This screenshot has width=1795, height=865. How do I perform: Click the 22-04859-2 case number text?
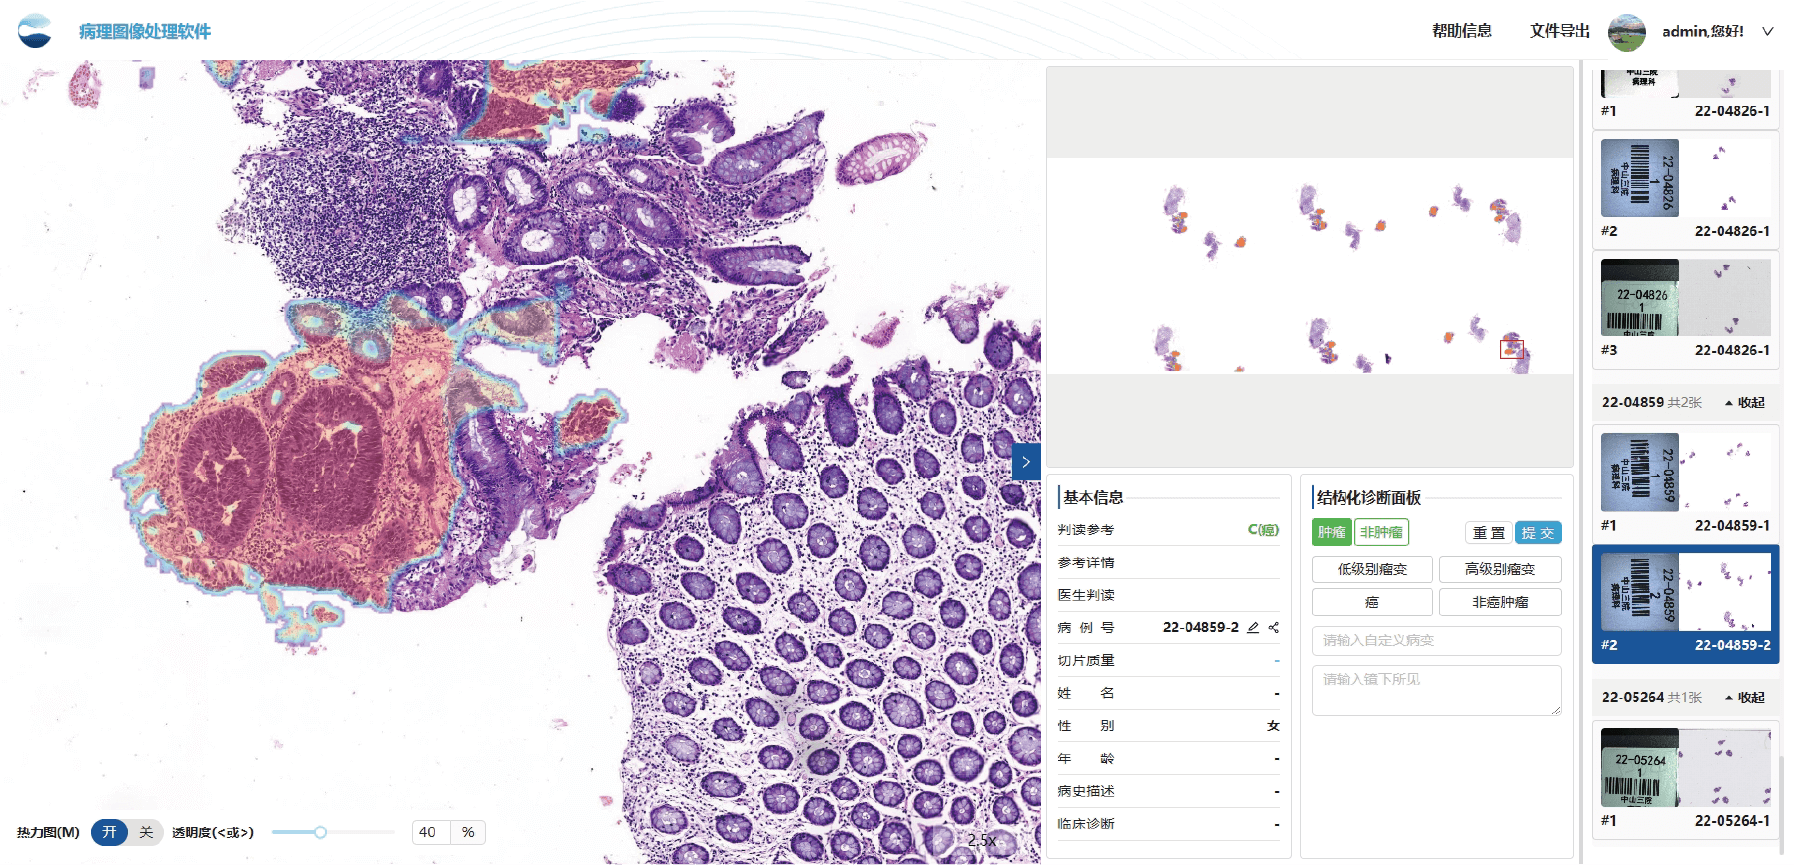click(1200, 627)
